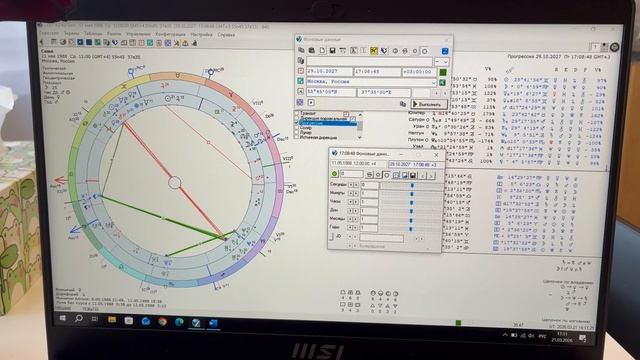Open the Управление menu
The height and width of the screenshot is (360, 640).
(138, 34)
